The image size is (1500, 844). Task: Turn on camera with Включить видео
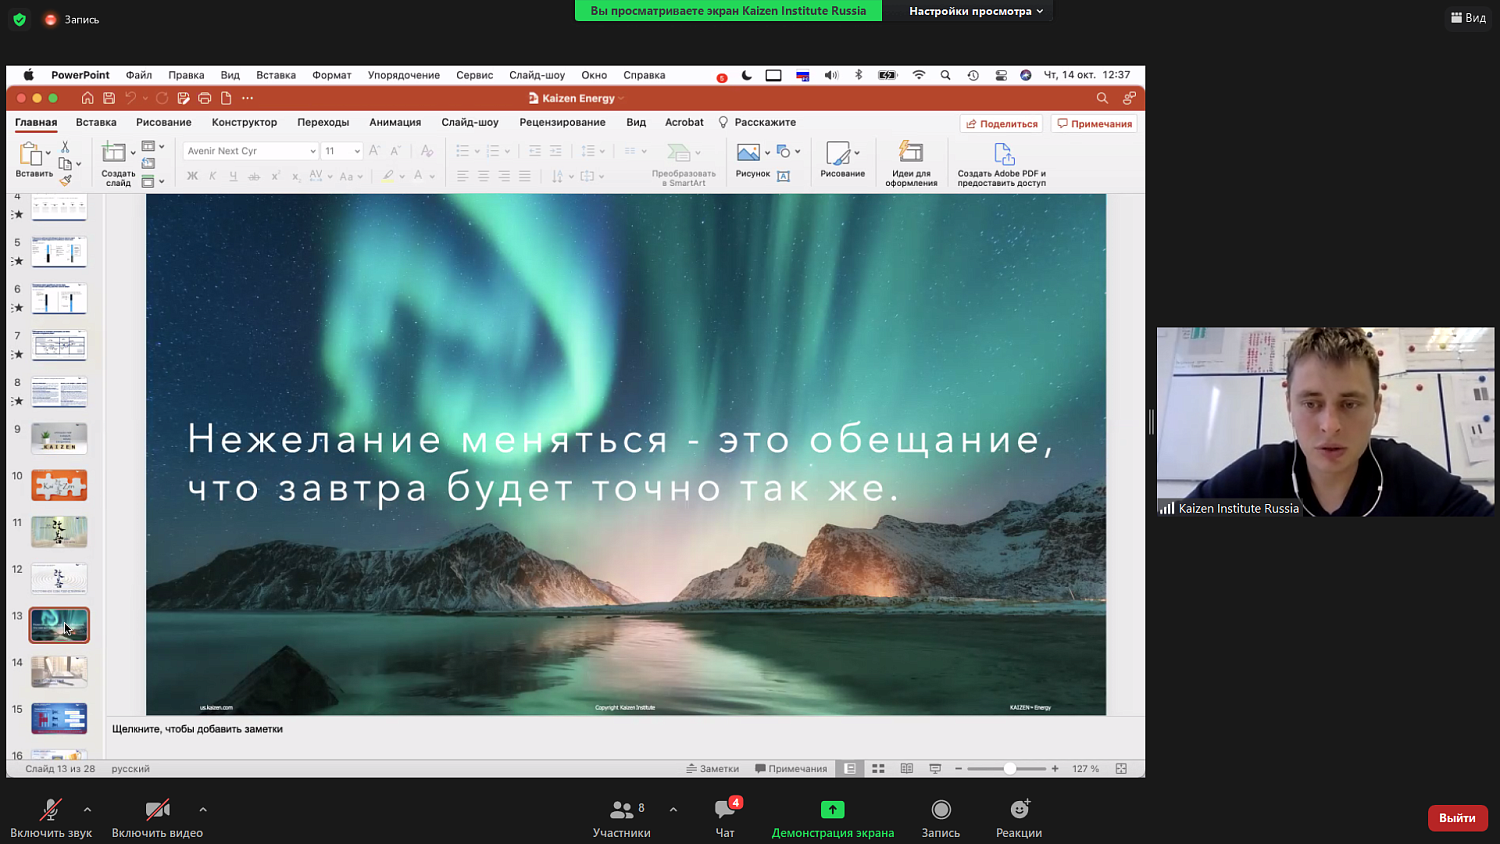pyautogui.click(x=157, y=817)
